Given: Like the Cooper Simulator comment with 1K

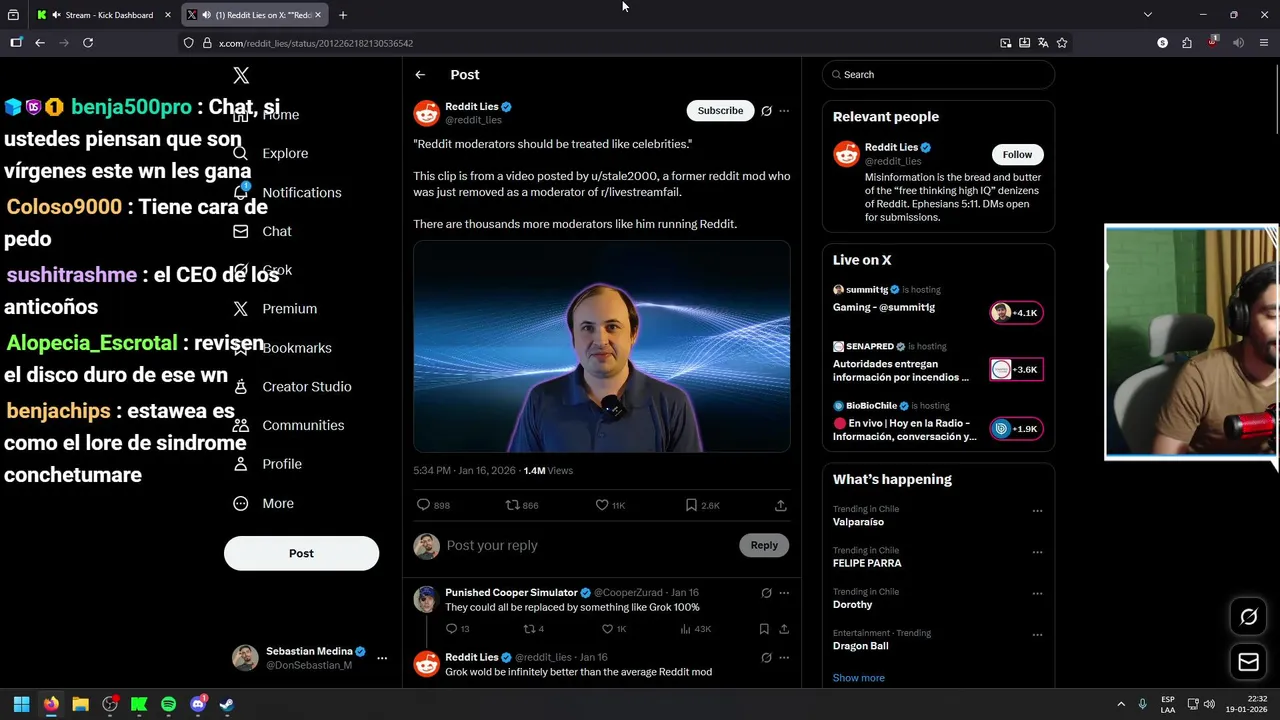Looking at the screenshot, I should [x=613, y=629].
